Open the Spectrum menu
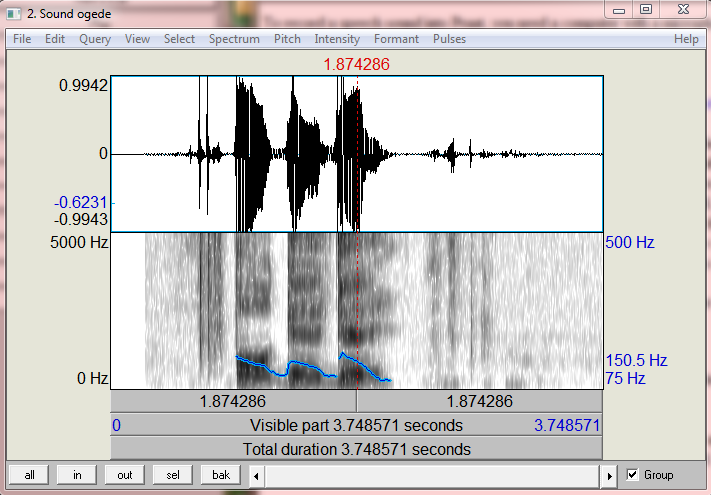The width and height of the screenshot is (711, 495). 234,39
